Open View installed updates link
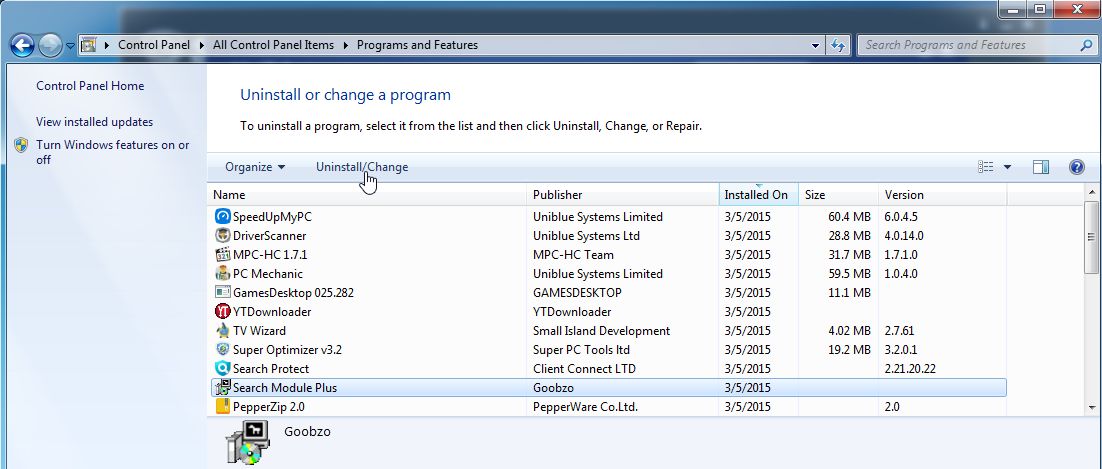Image resolution: width=1102 pixels, height=469 pixels. [x=94, y=122]
